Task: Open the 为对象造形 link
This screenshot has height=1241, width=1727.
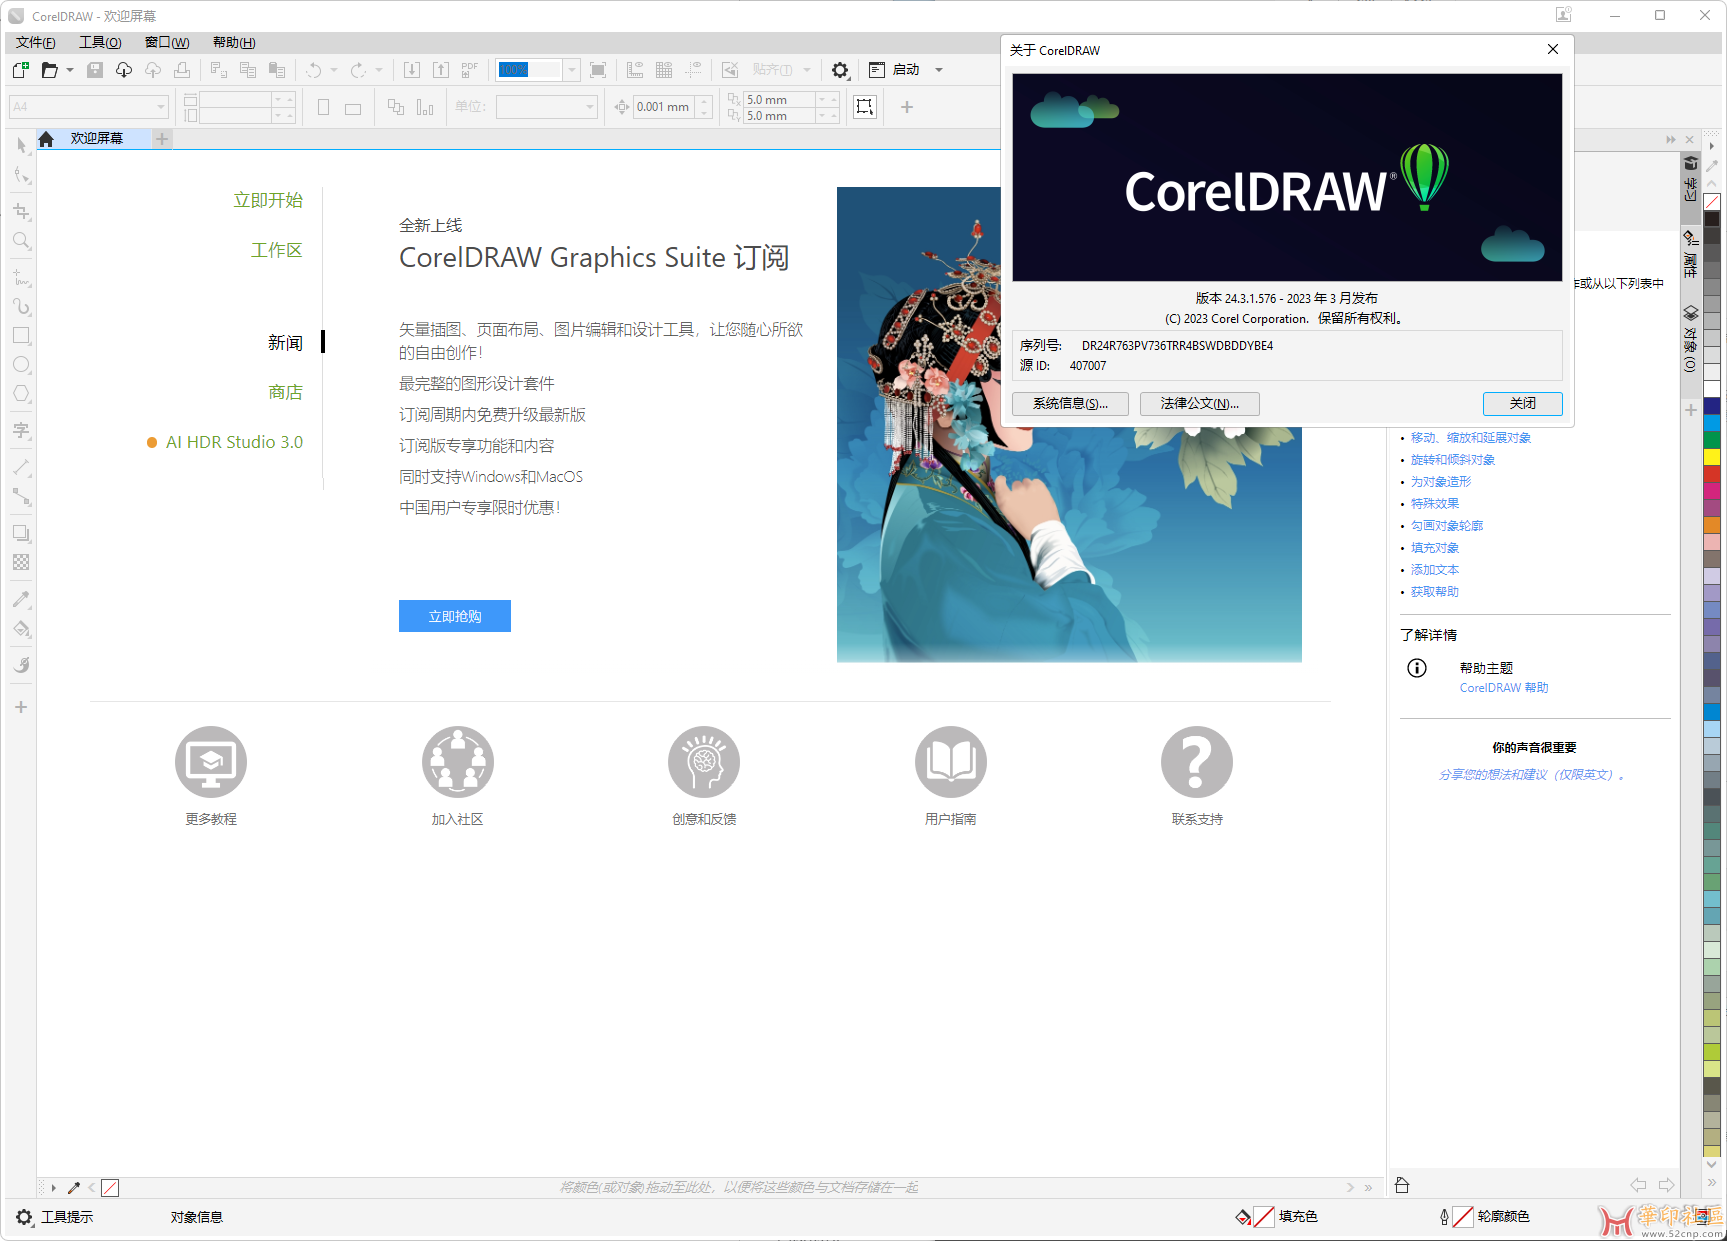Action: [1441, 482]
